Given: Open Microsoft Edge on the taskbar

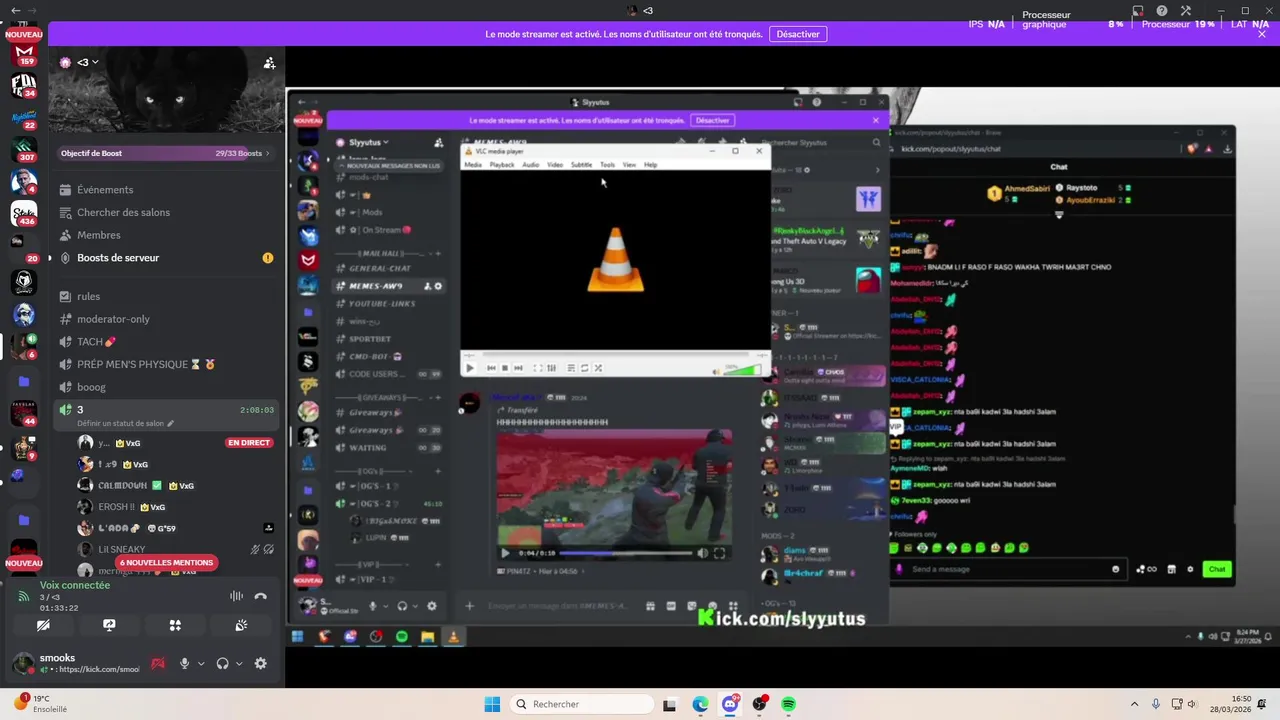Looking at the screenshot, I should (700, 704).
